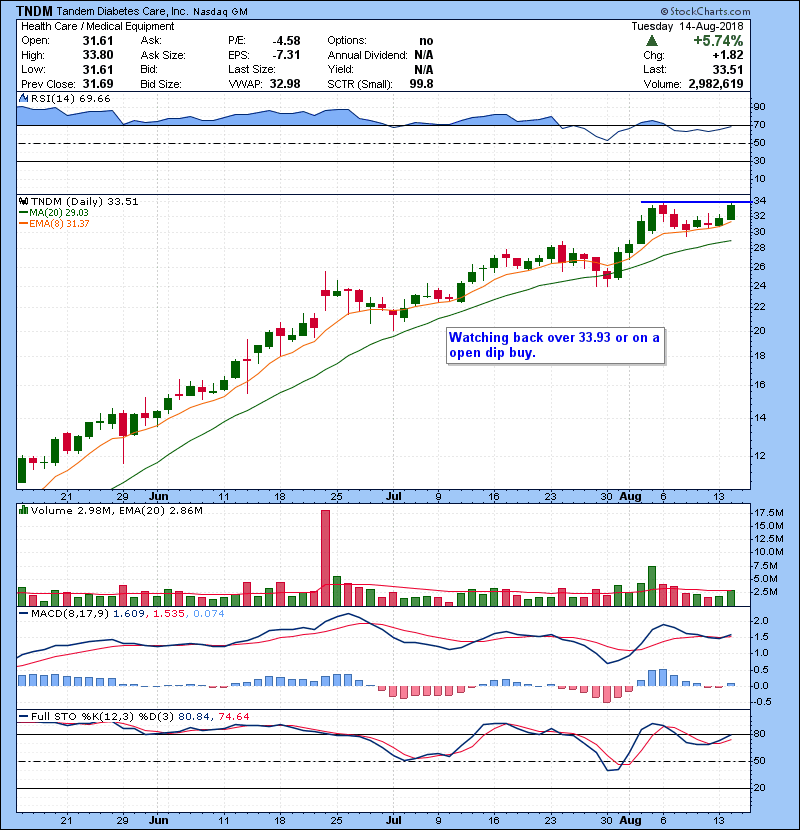Click the 34 label on price axis
This screenshot has height=830, width=800.
pyautogui.click(x=760, y=201)
